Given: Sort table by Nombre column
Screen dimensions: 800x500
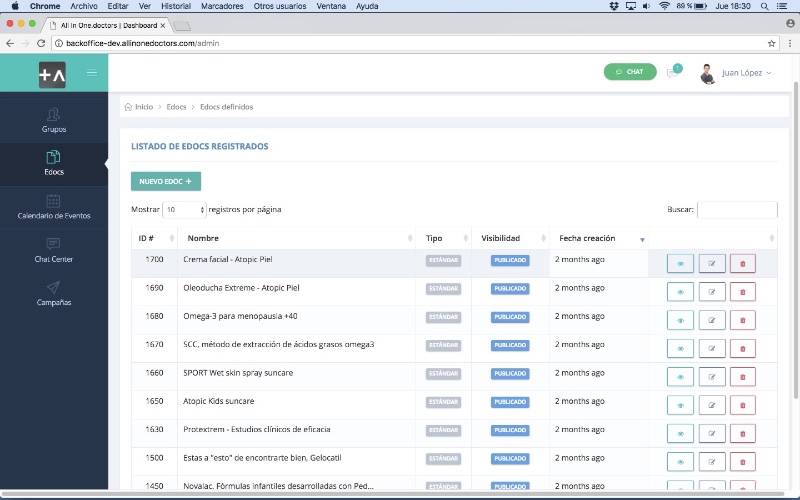Looking at the screenshot, I should pyautogui.click(x=296, y=238).
